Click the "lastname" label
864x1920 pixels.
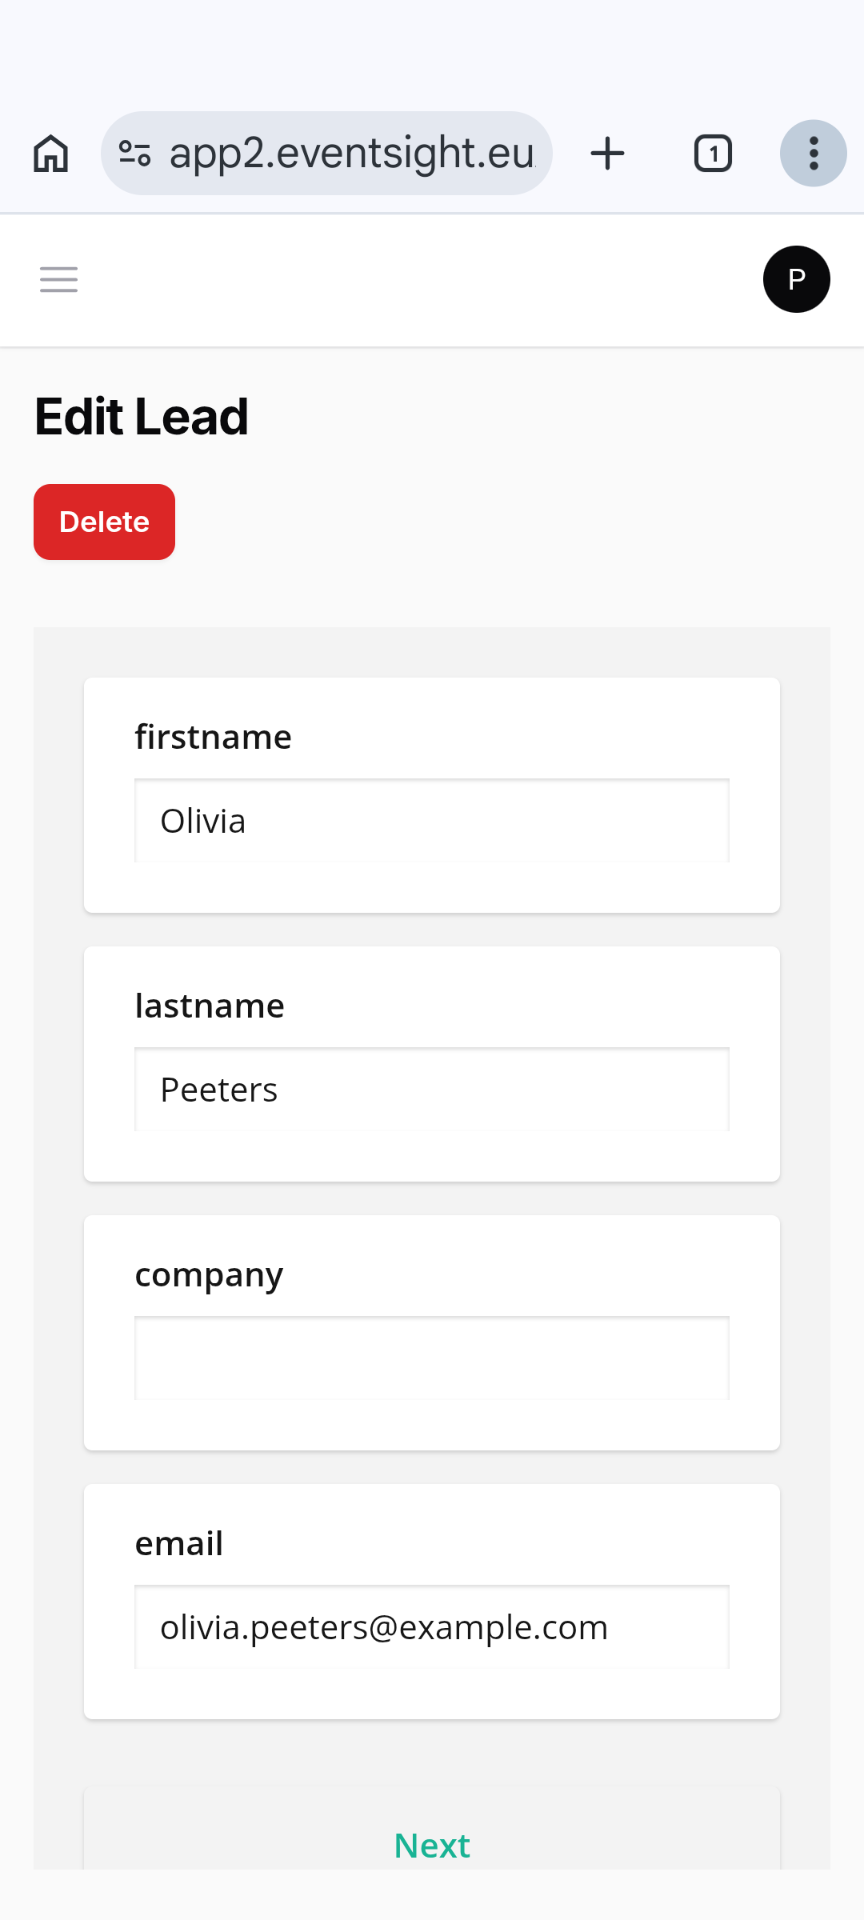click(209, 1006)
